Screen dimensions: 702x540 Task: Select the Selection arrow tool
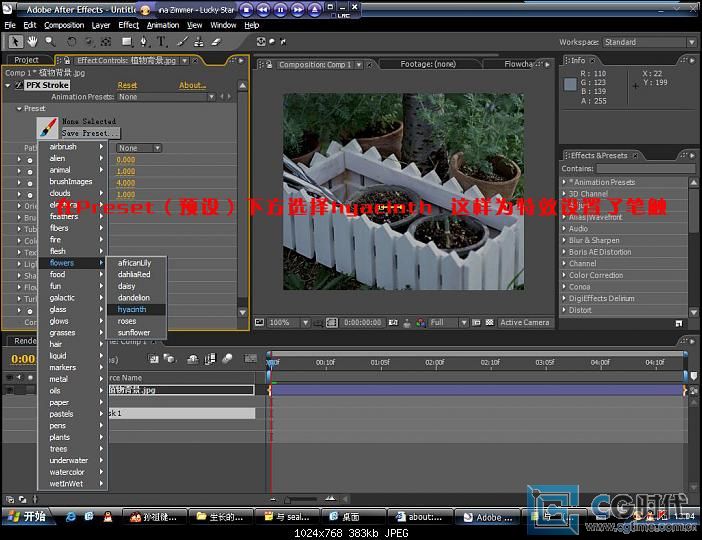[x=15, y=42]
